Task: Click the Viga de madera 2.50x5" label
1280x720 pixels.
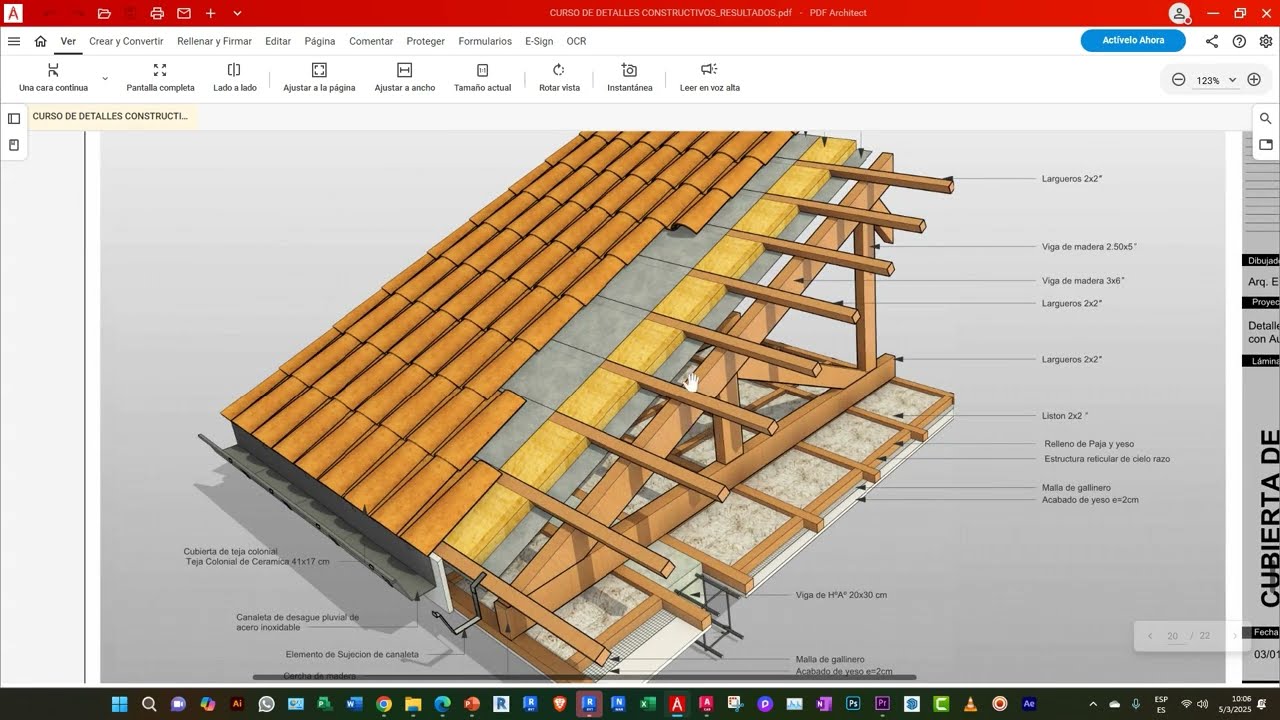Action: (1089, 246)
